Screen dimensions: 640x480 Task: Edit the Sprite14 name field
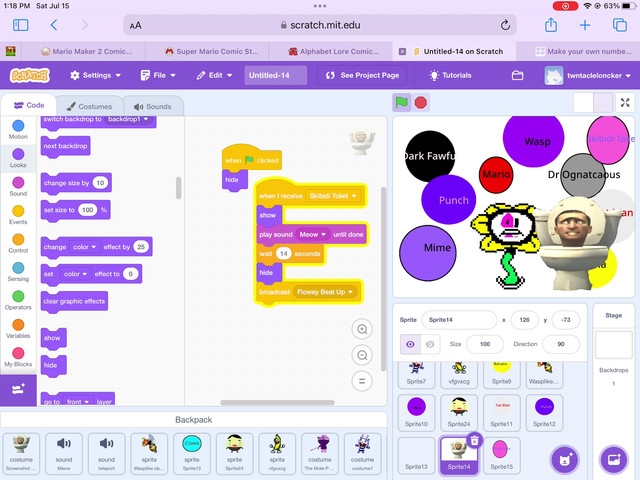click(x=459, y=320)
